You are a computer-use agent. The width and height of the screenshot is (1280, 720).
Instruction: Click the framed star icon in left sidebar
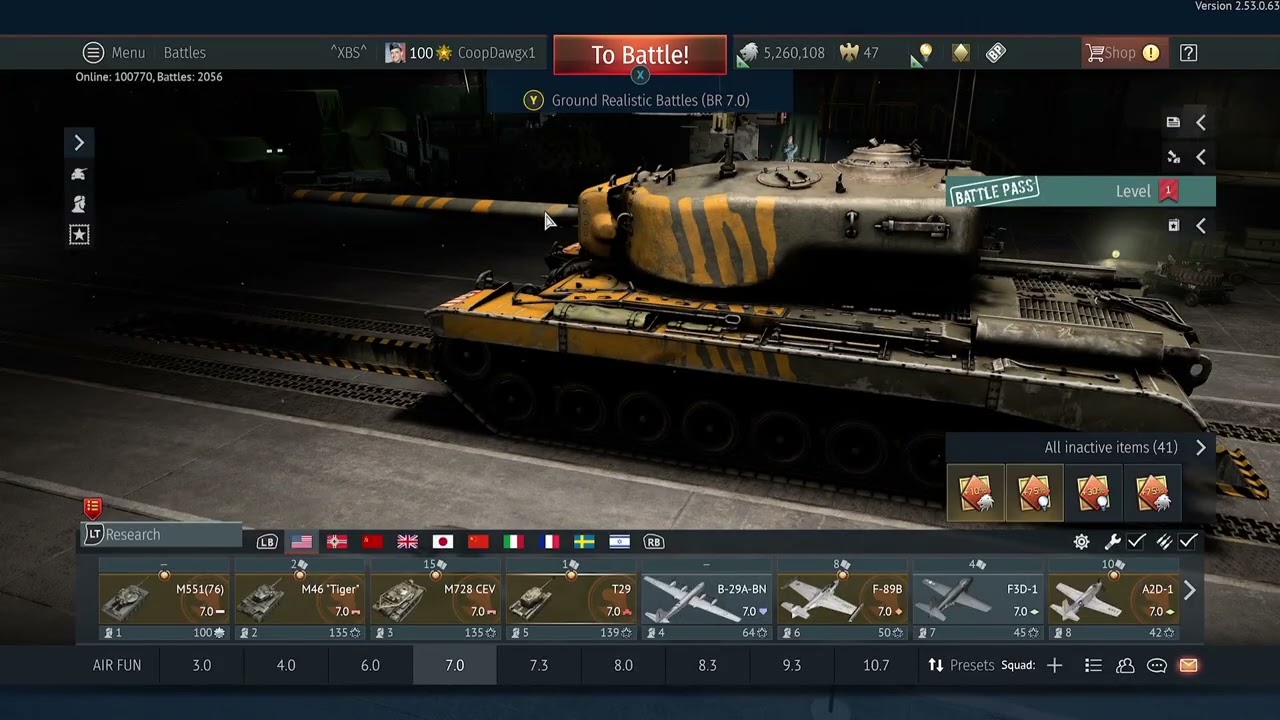[79, 234]
